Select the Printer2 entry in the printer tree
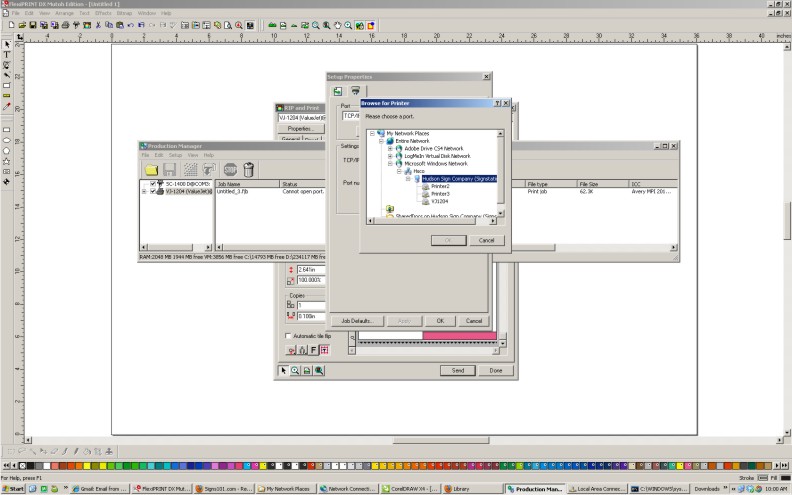The image size is (792, 495). pos(440,186)
